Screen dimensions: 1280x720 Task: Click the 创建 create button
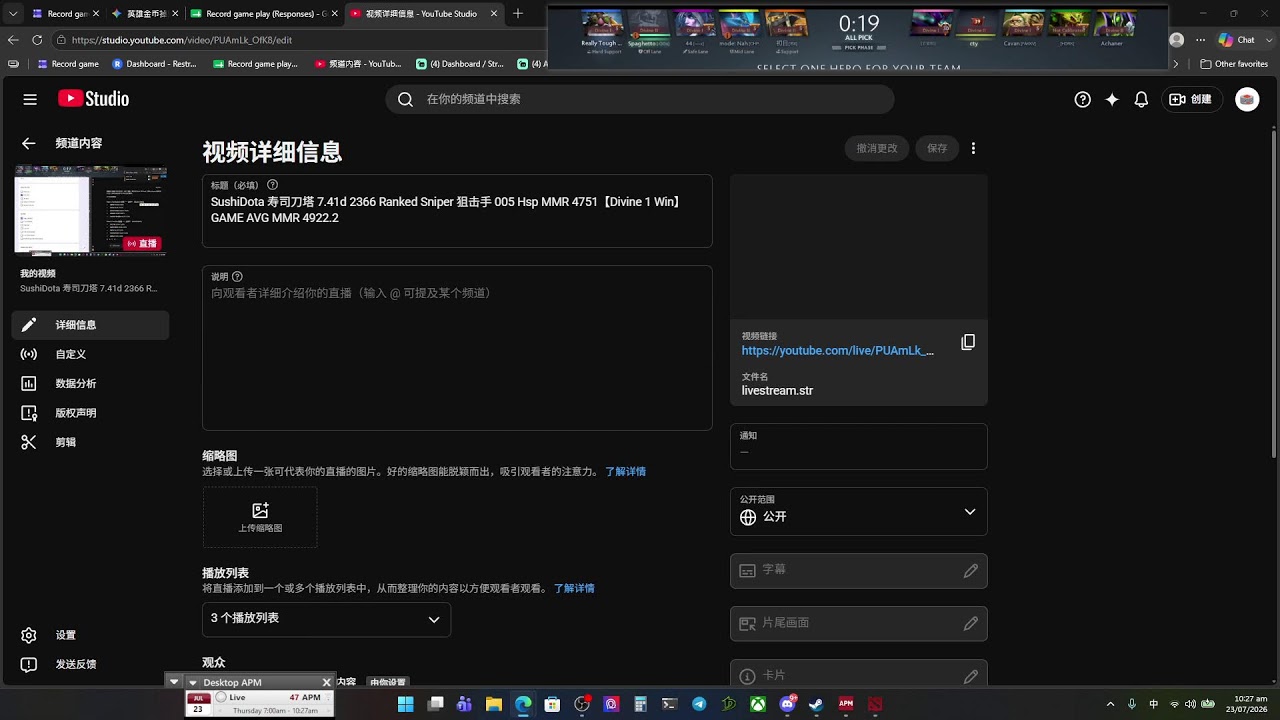1191,99
